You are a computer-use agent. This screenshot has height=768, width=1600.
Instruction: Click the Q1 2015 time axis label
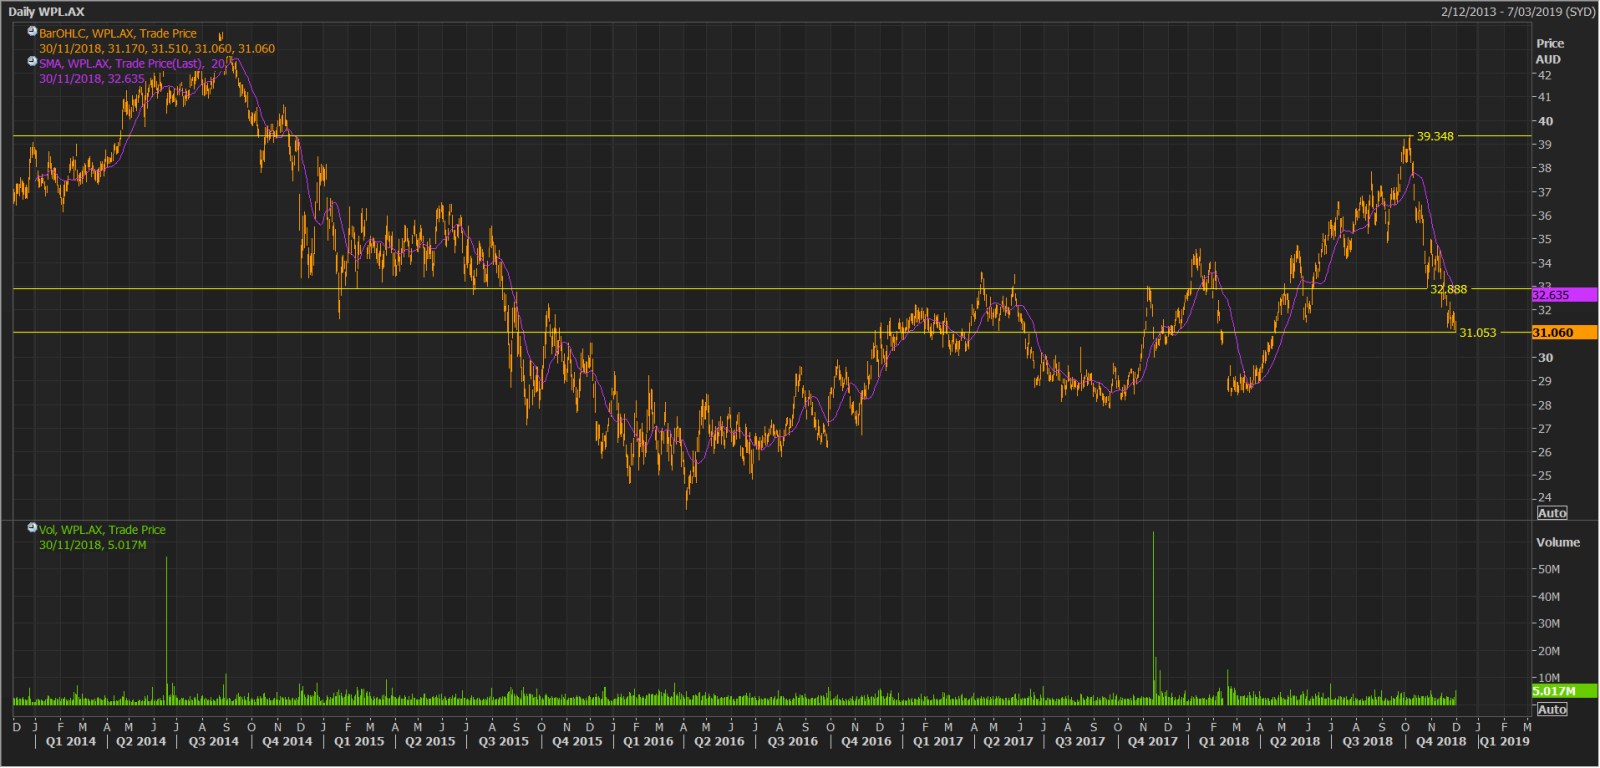359,741
